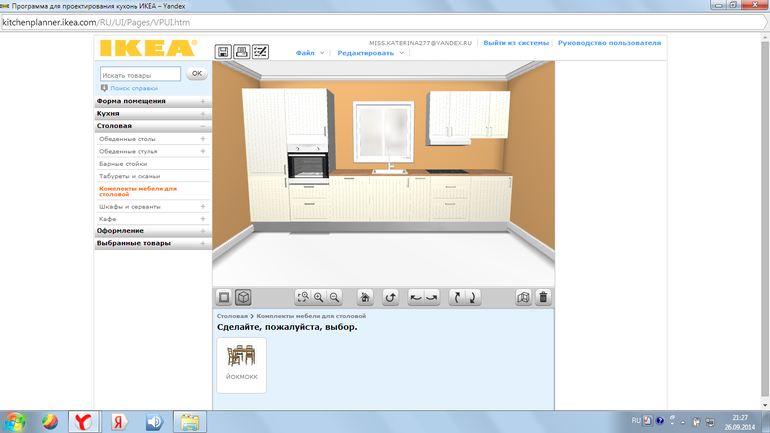This screenshot has width=770, height=433.
Task: Select Барные стойки in sidebar
Action: [123, 164]
